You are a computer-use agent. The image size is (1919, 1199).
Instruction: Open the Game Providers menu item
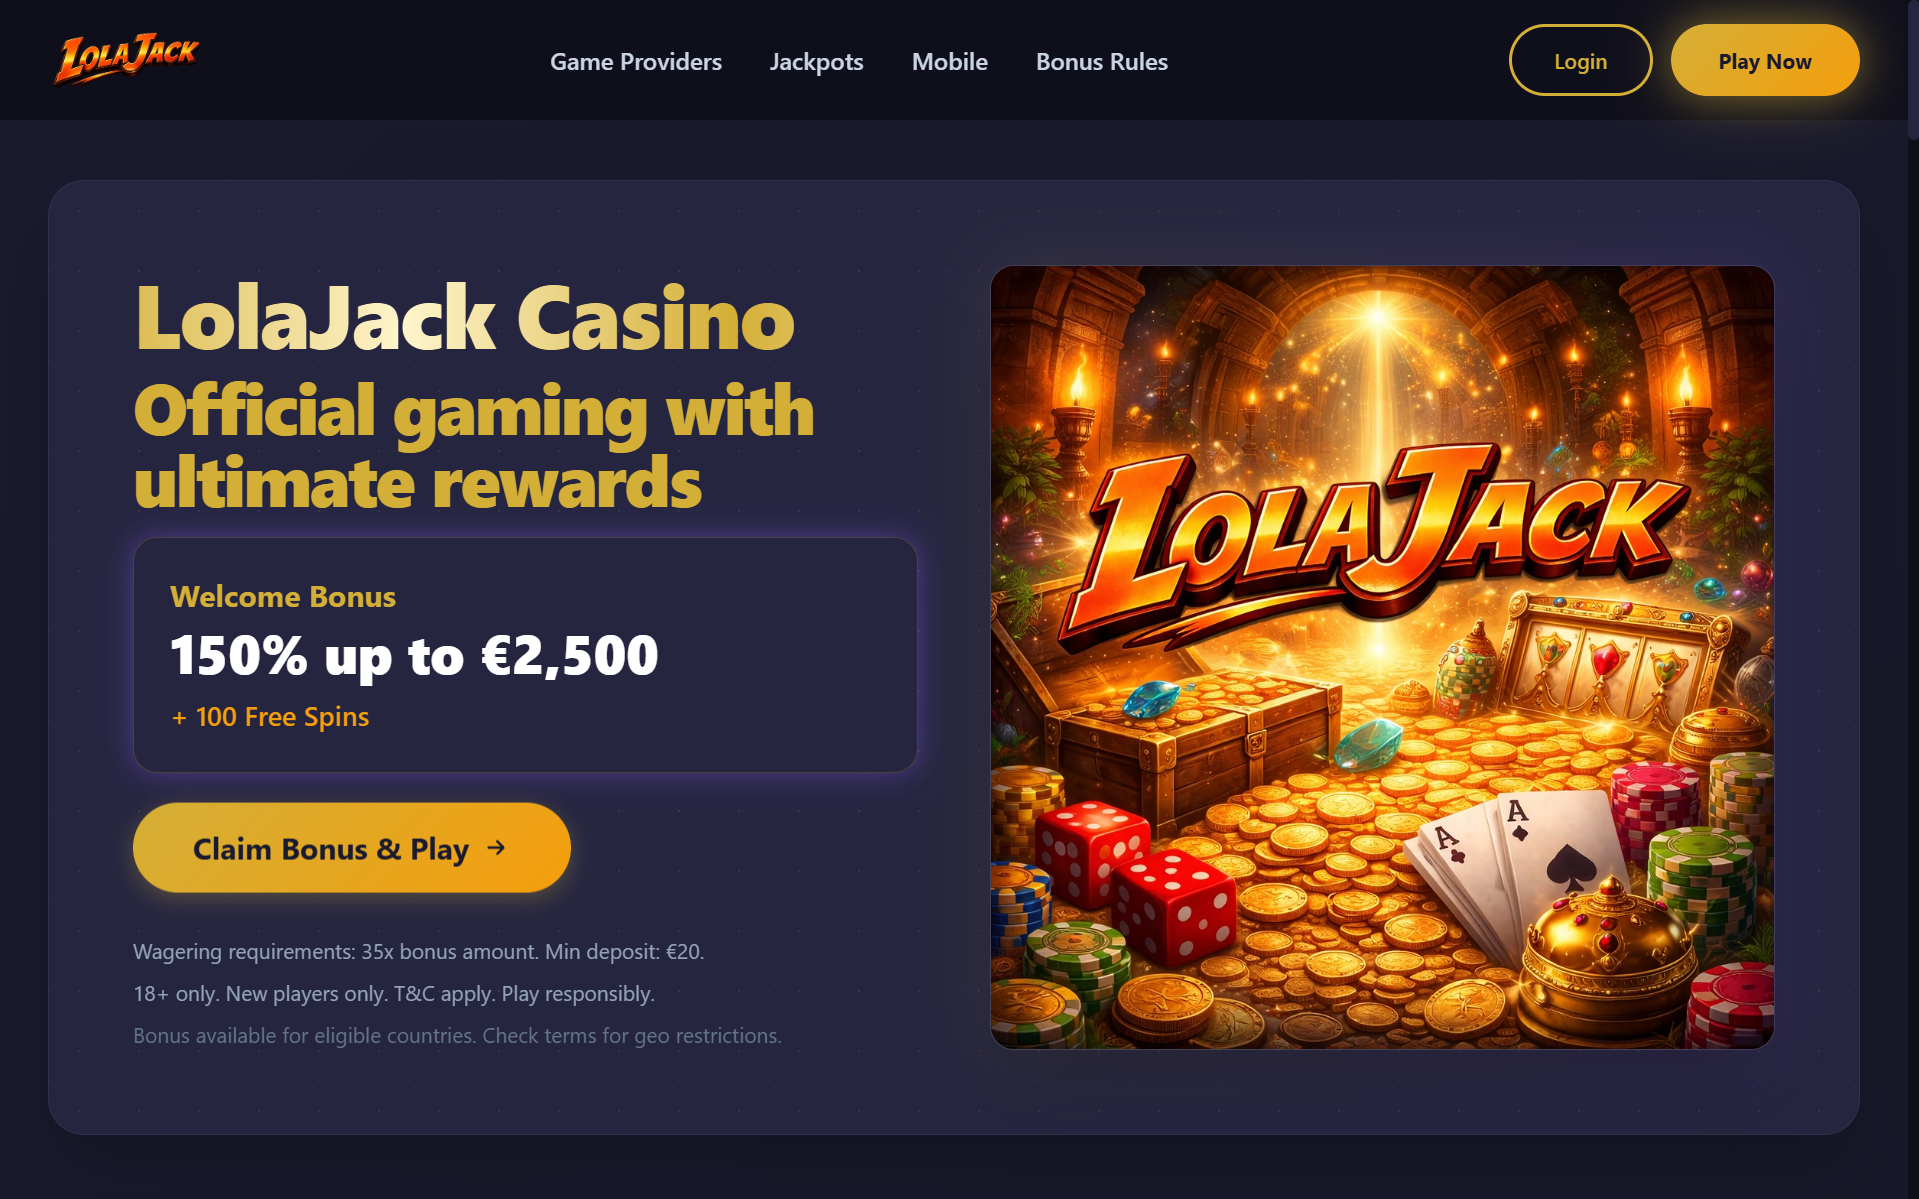coord(636,62)
